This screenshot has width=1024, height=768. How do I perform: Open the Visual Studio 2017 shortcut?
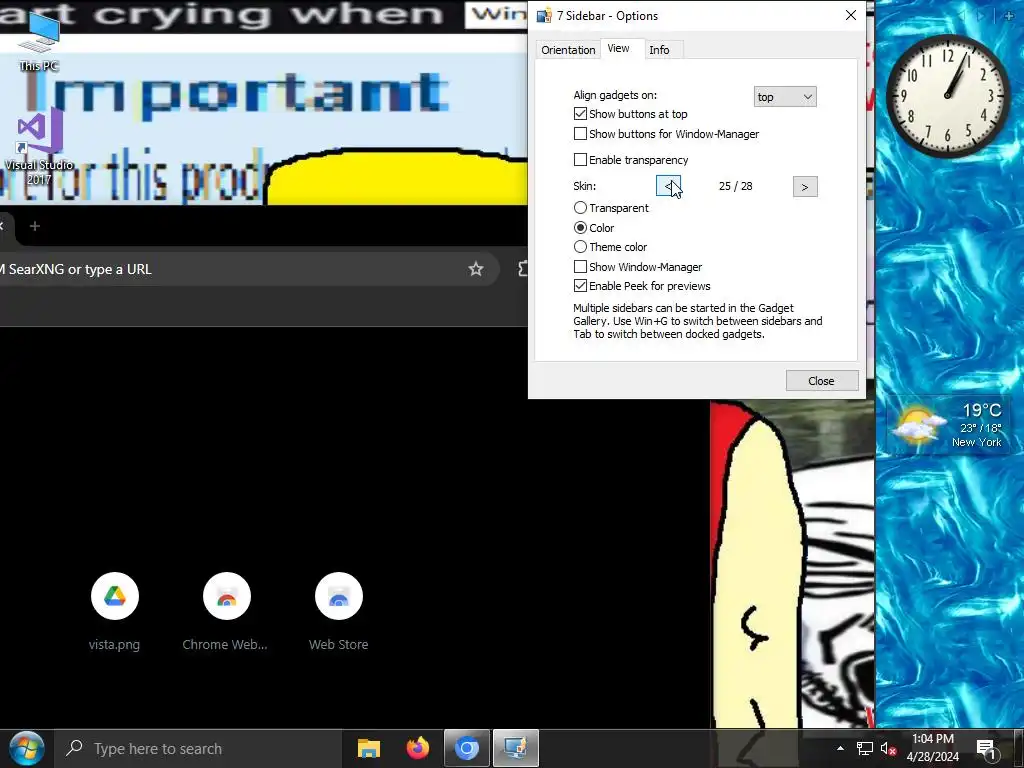(x=39, y=146)
